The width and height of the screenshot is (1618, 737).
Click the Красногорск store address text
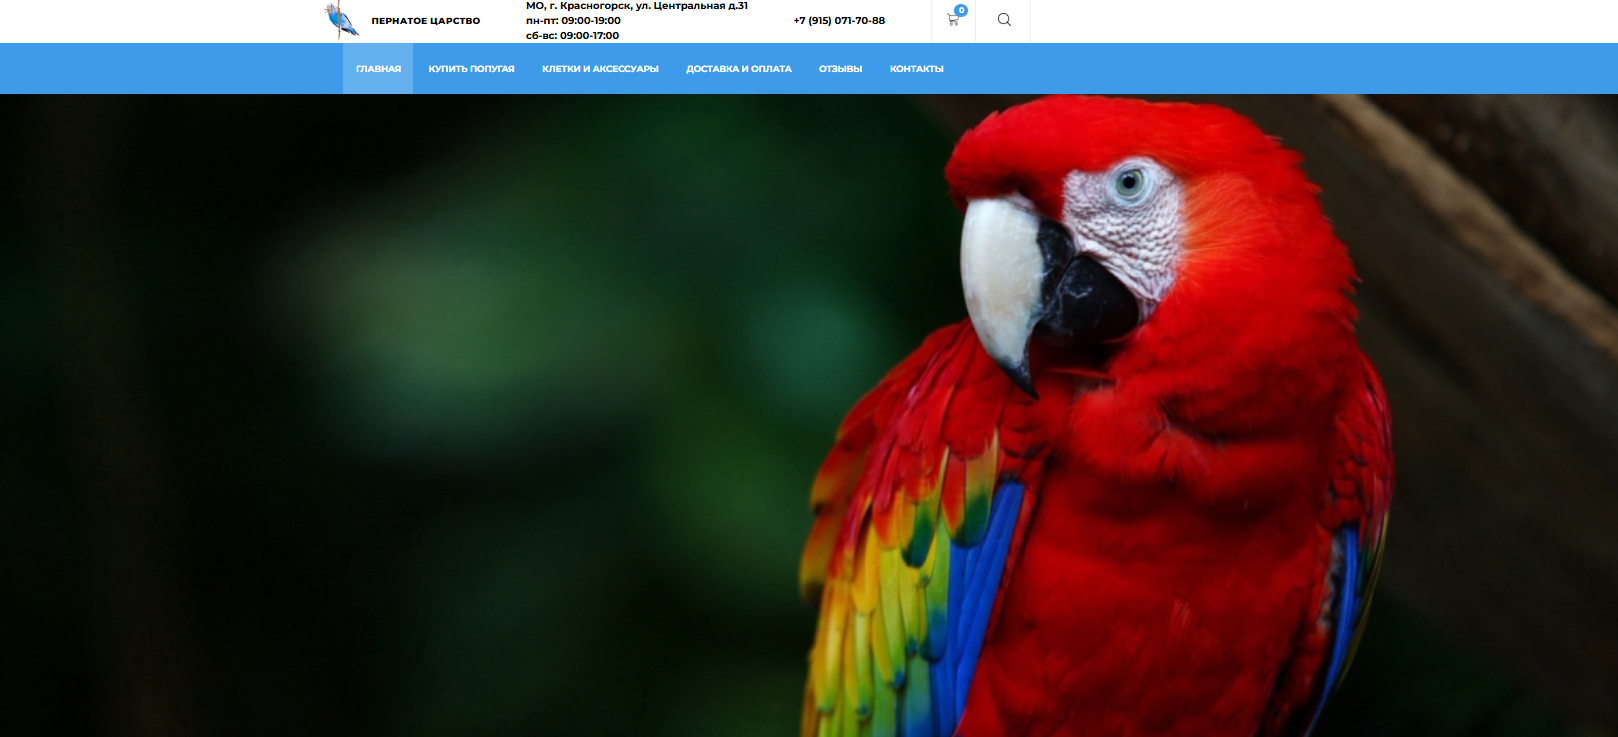(636, 6)
